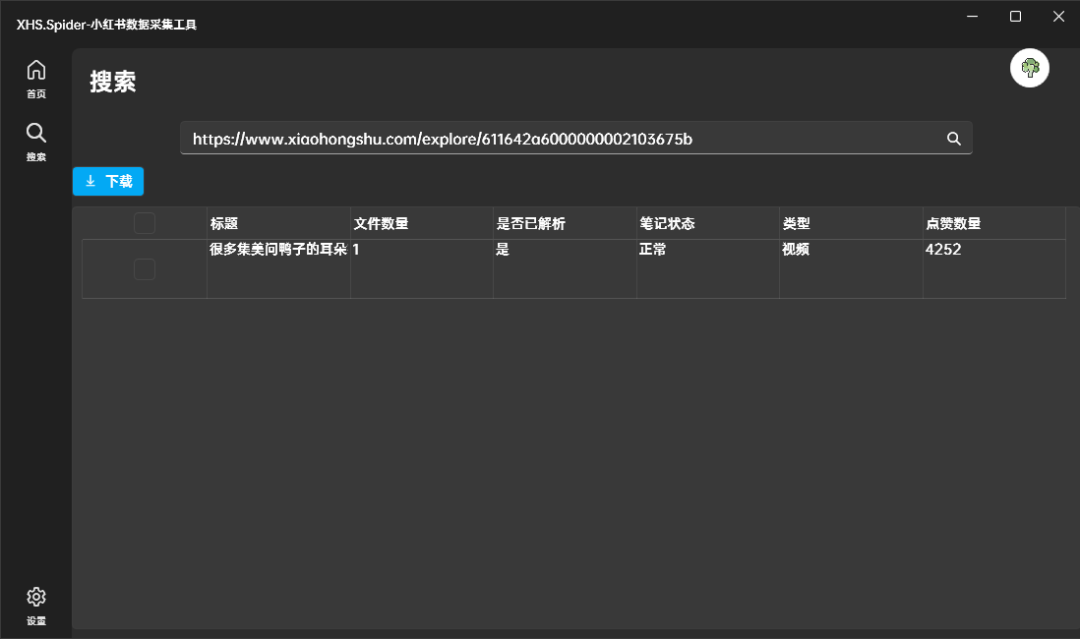Click the 是否已解析 column header
The width and height of the screenshot is (1080, 639).
(x=565, y=223)
